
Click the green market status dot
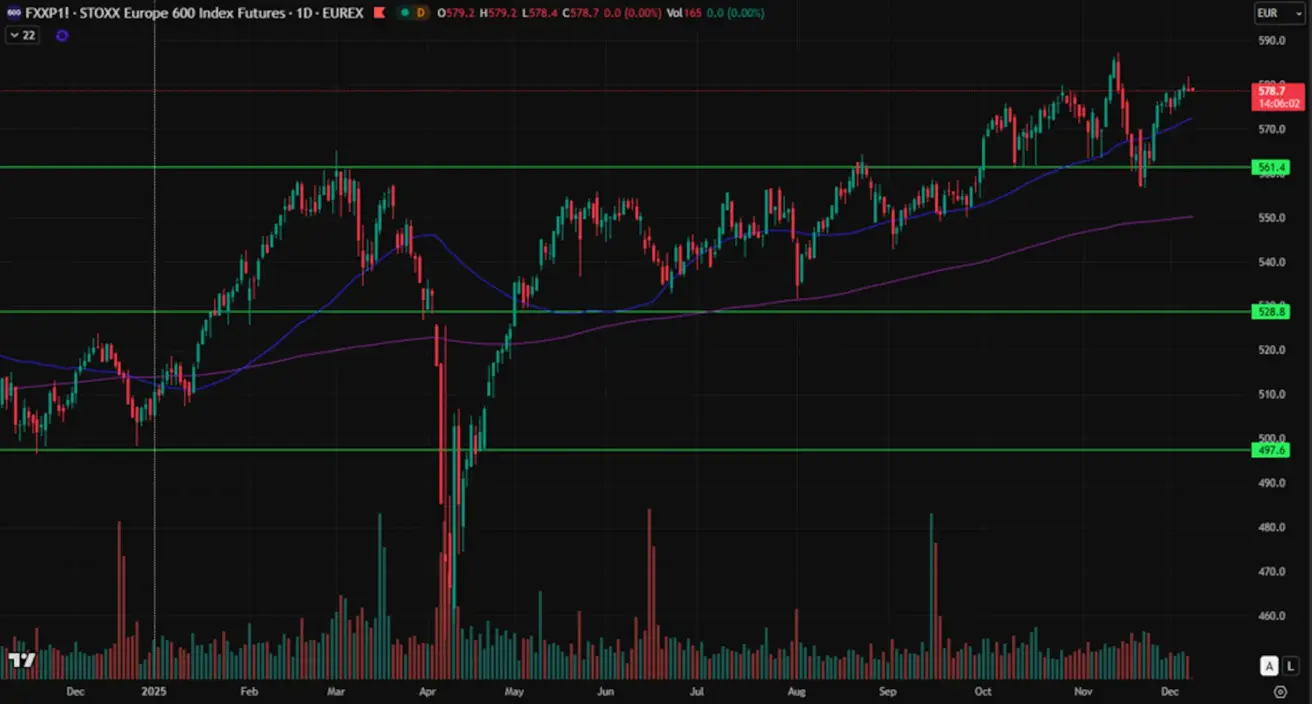click(403, 13)
